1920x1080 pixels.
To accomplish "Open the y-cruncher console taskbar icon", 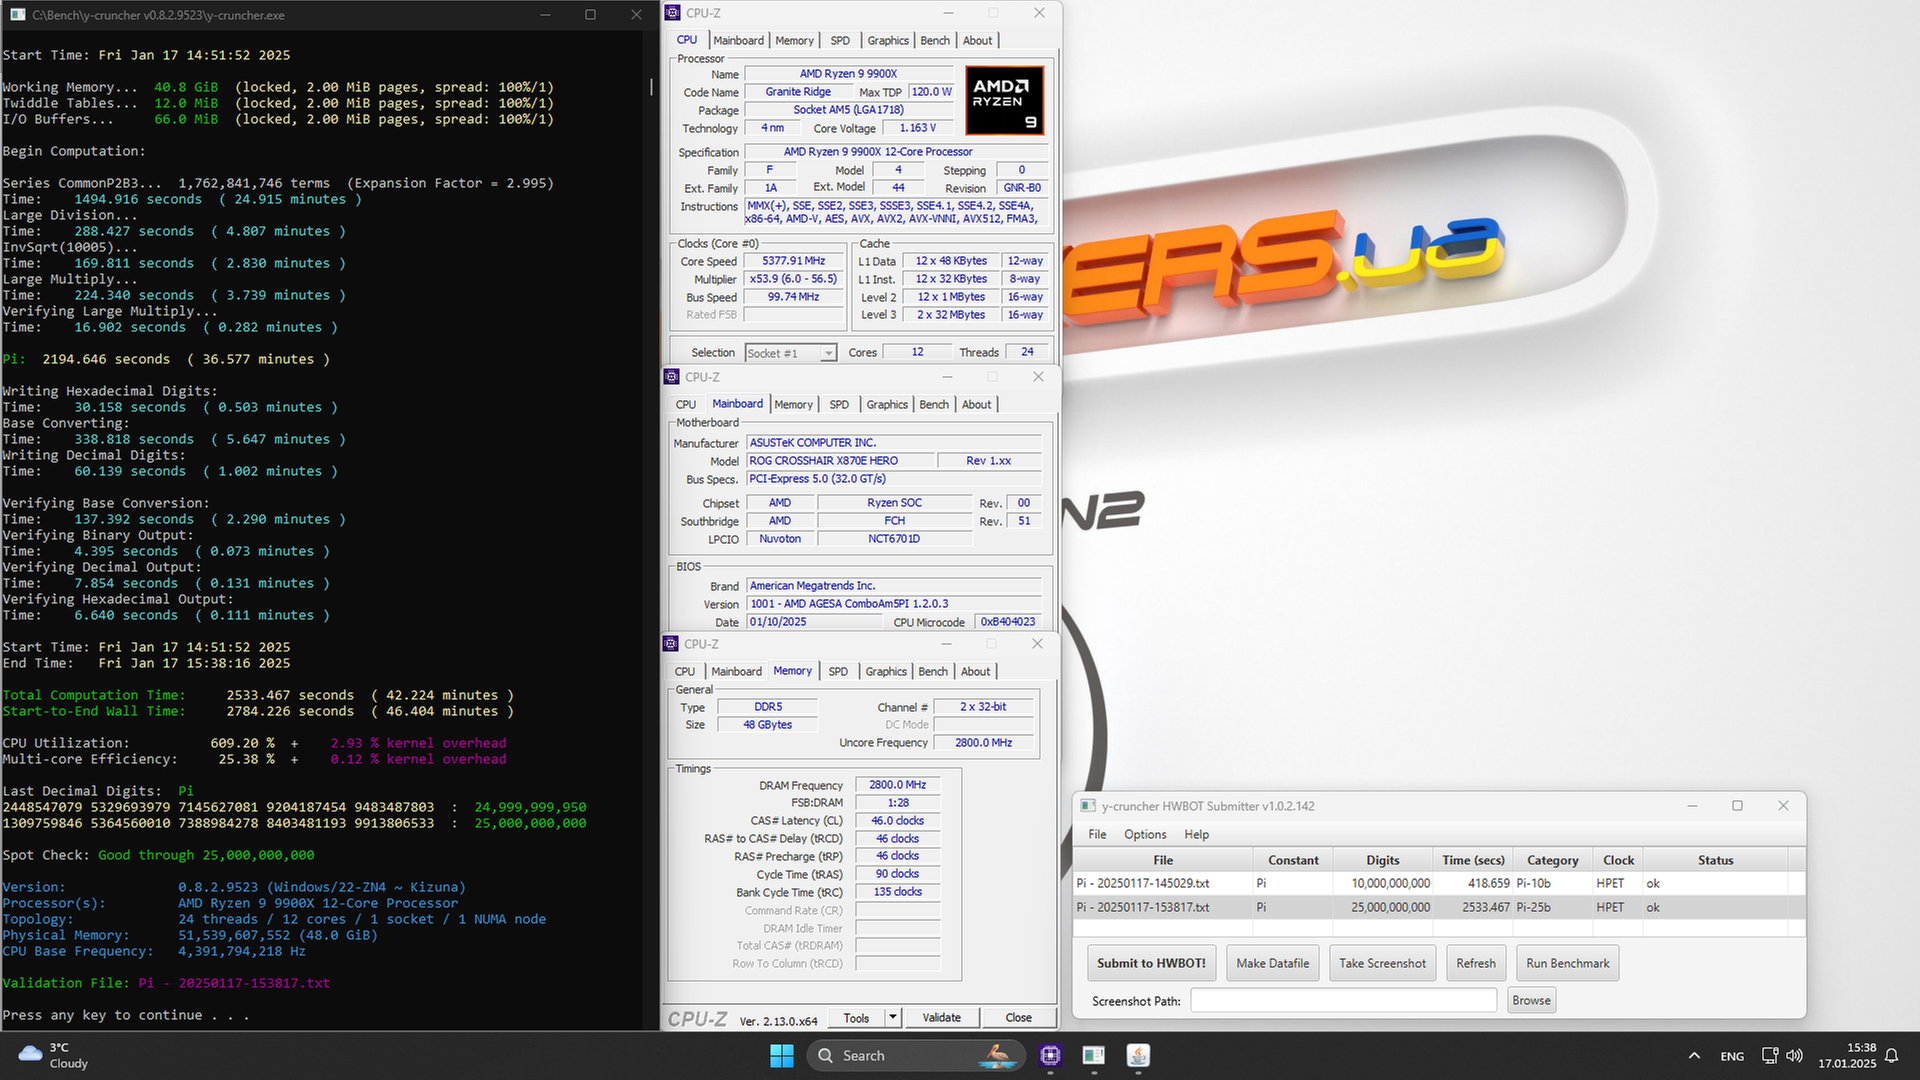I will [x=1094, y=1055].
